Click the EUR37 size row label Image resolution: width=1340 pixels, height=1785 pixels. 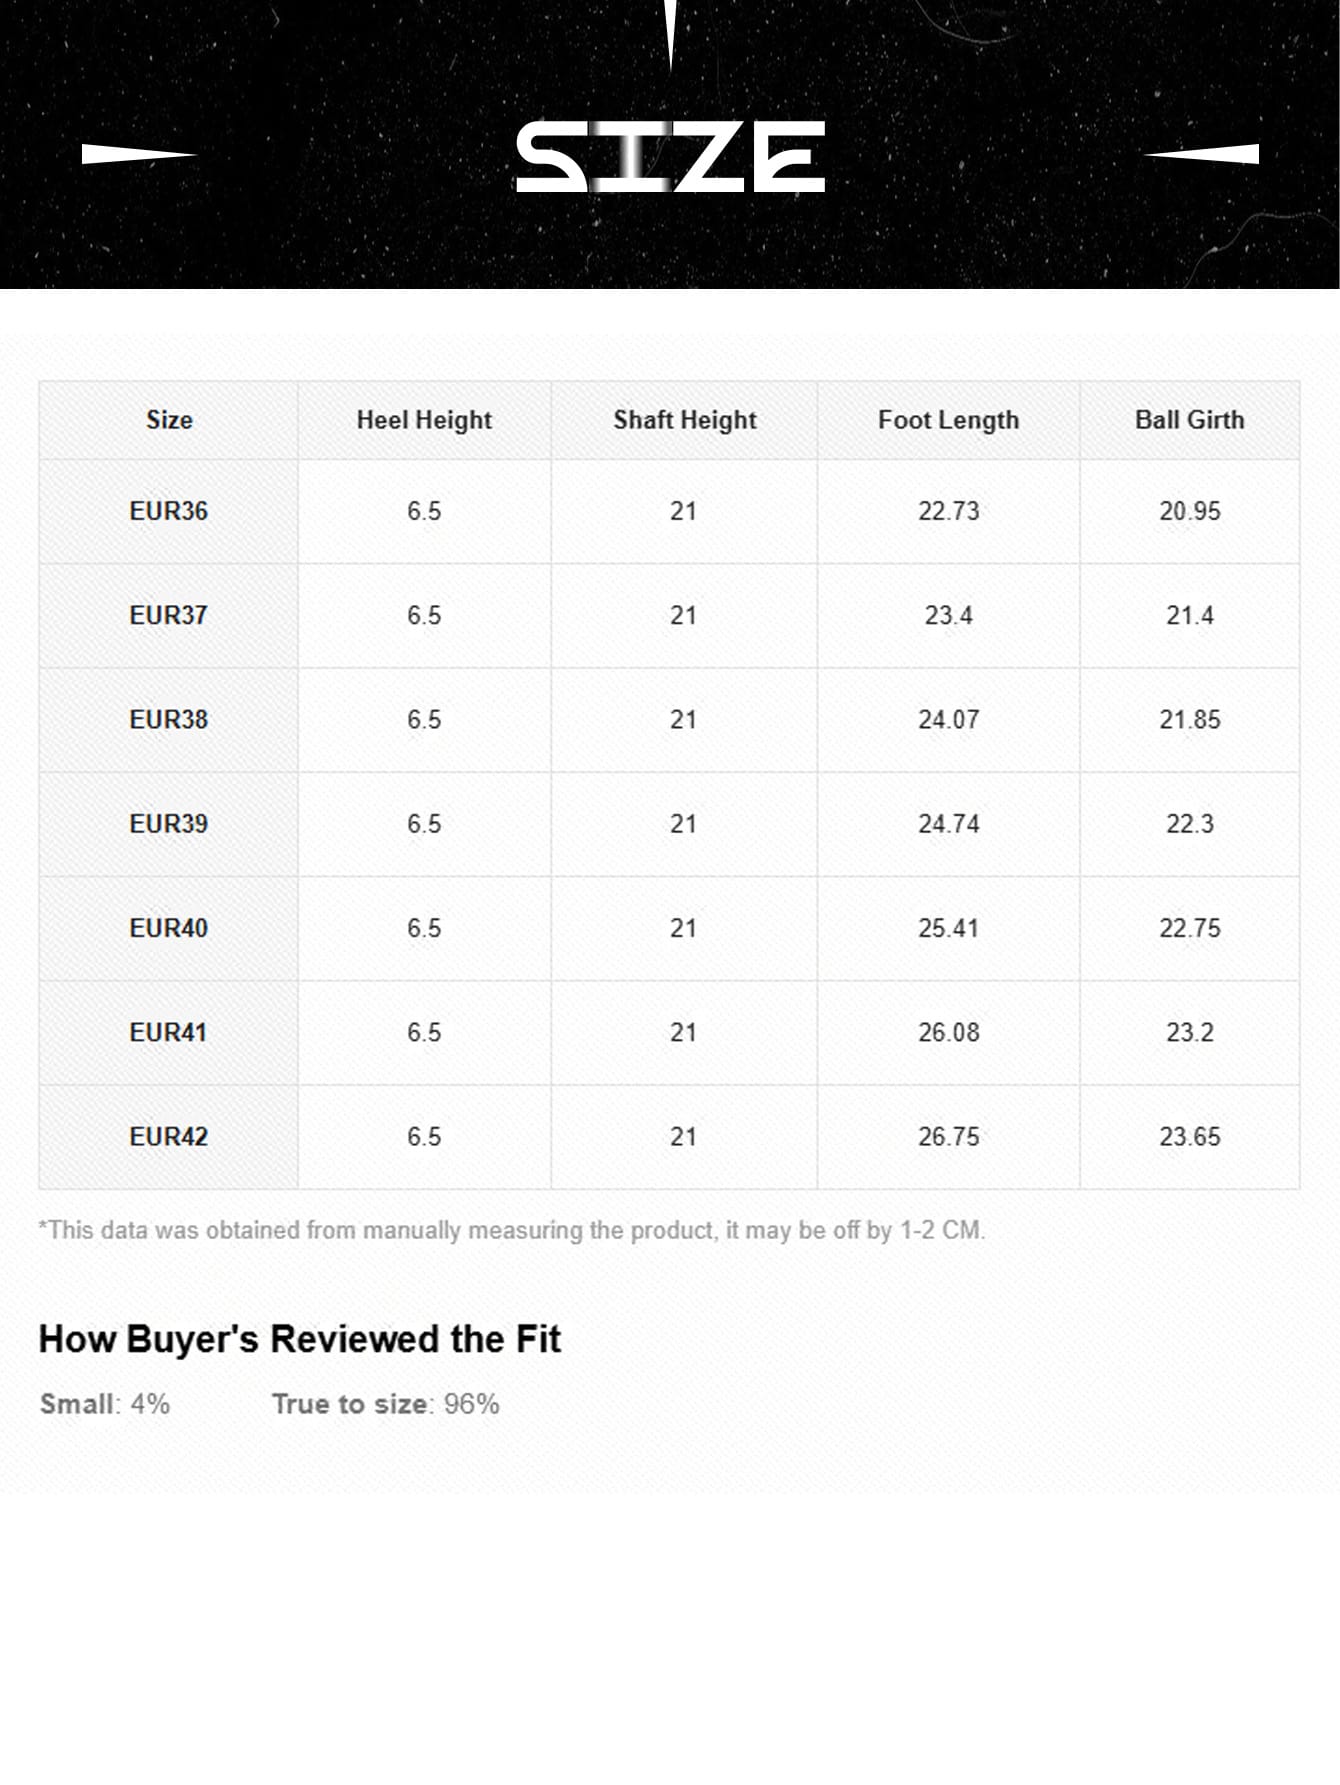169,615
